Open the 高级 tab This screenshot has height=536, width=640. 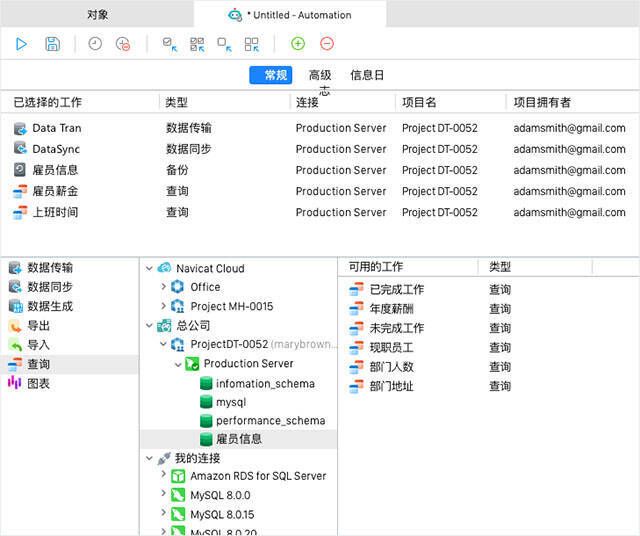pyautogui.click(x=320, y=75)
